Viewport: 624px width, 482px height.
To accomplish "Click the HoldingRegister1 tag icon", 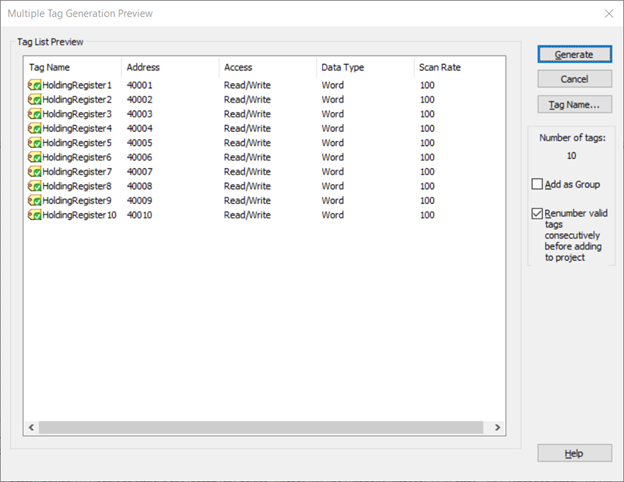I will click(x=34, y=86).
